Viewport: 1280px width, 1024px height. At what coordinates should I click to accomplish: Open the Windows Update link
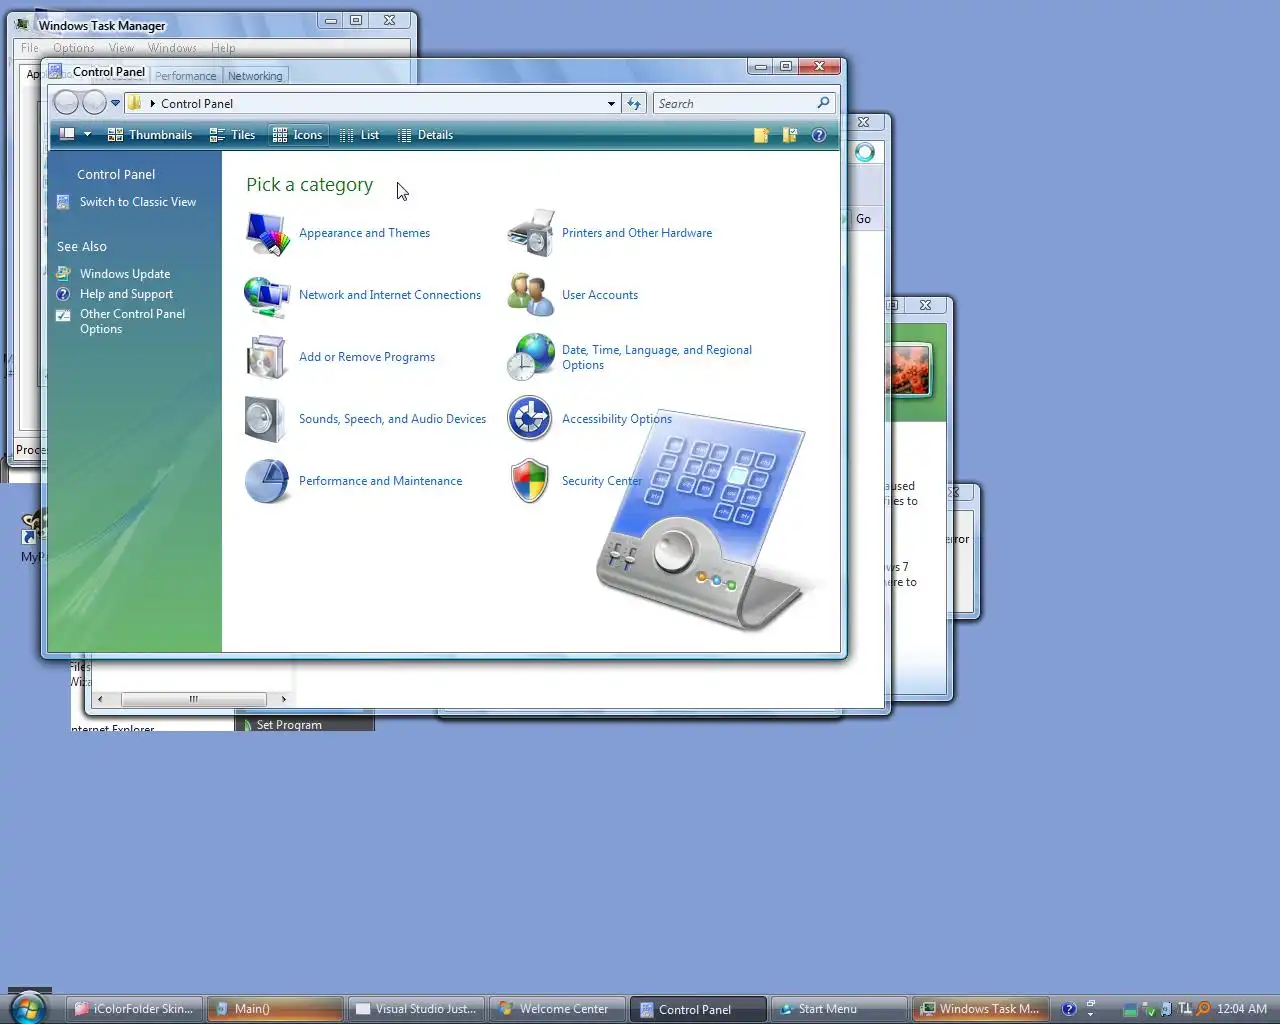[125, 274]
